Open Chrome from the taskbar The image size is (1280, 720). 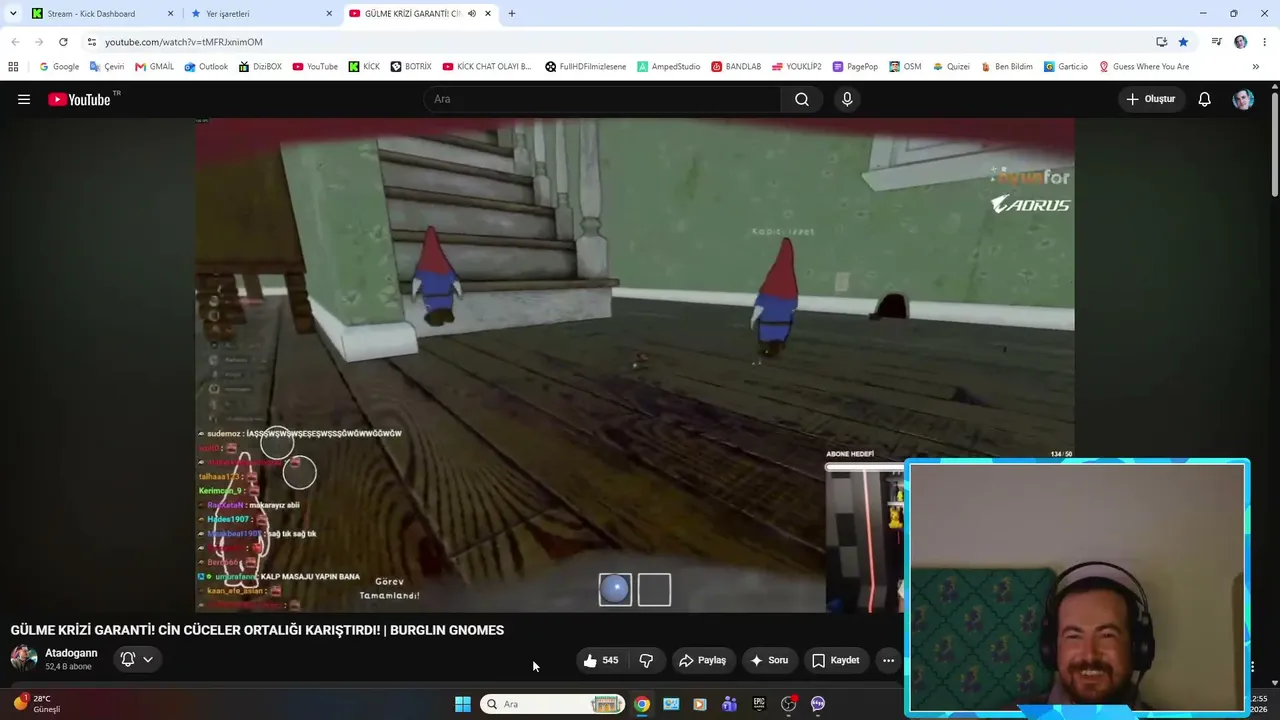tap(642, 704)
